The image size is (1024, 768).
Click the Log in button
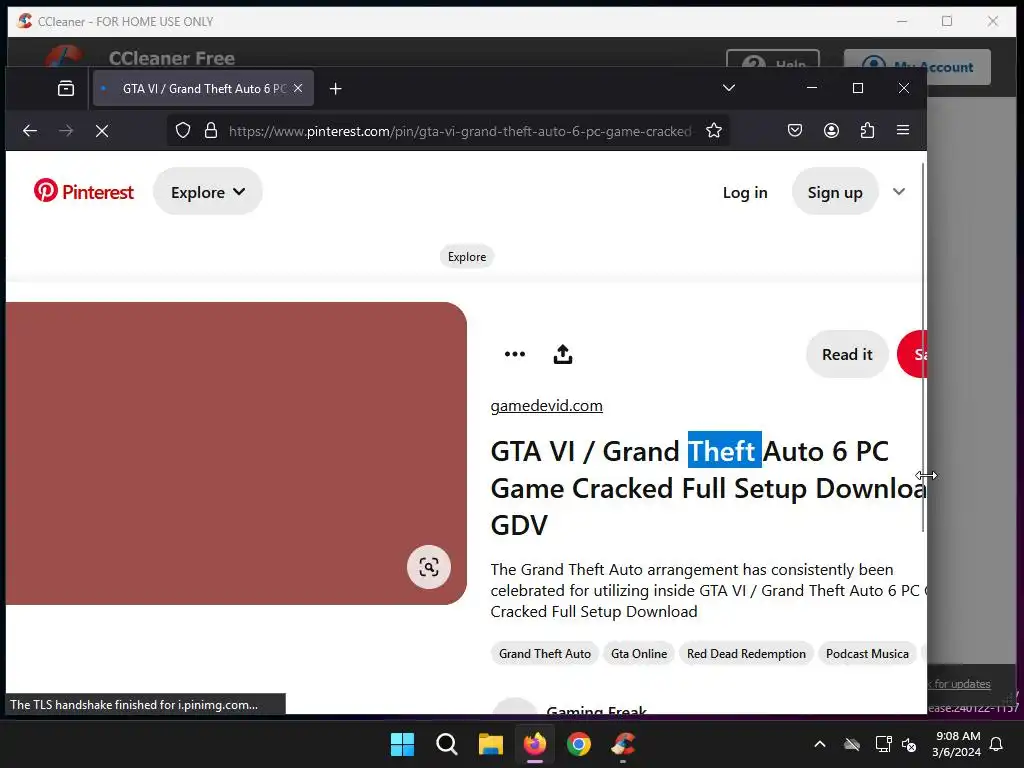click(x=745, y=193)
